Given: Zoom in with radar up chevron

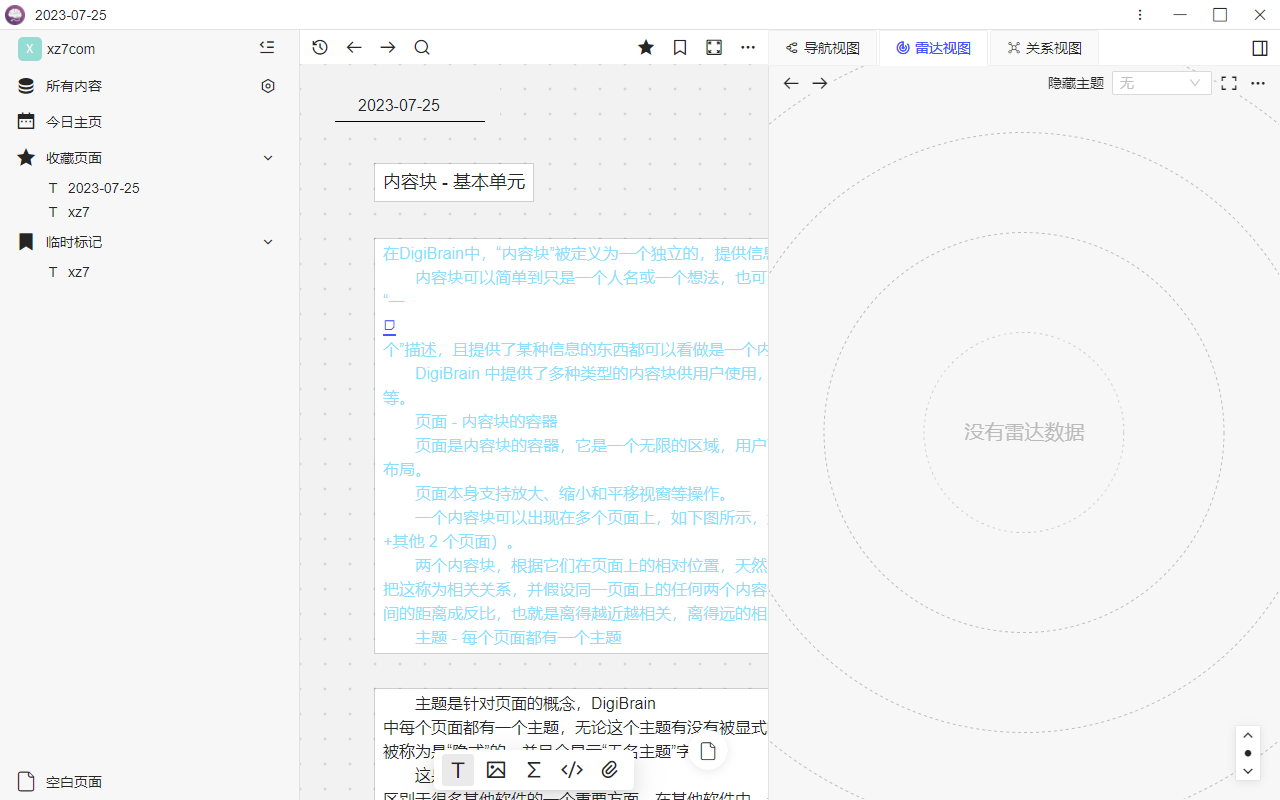Looking at the screenshot, I should click(1247, 735).
